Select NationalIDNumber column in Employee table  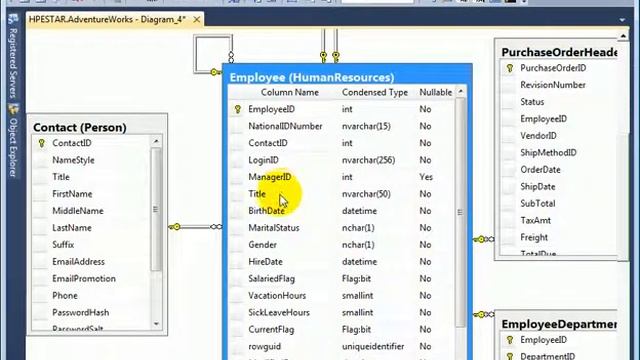(285, 126)
